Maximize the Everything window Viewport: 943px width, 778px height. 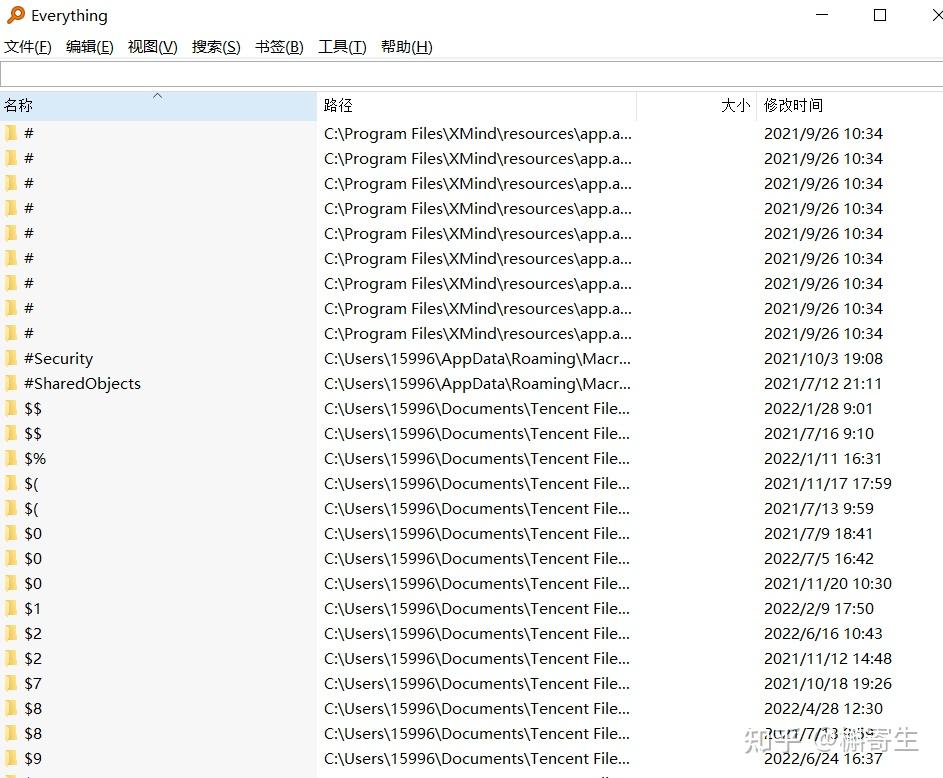coord(880,14)
